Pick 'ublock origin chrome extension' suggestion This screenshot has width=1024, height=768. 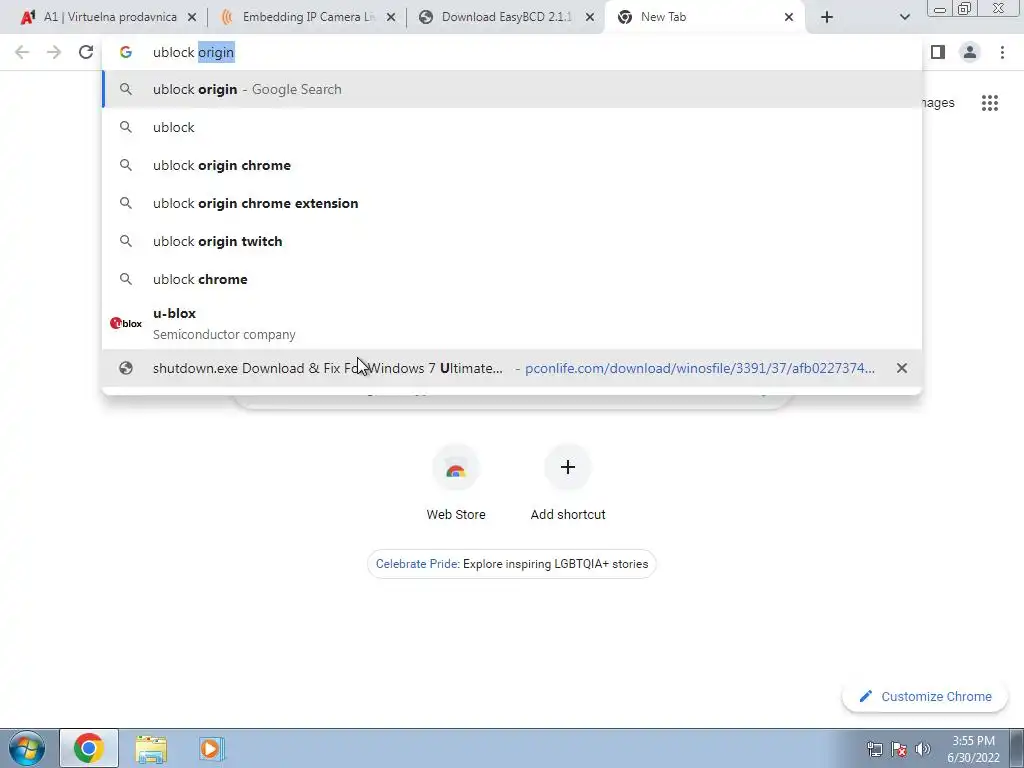tap(512, 203)
